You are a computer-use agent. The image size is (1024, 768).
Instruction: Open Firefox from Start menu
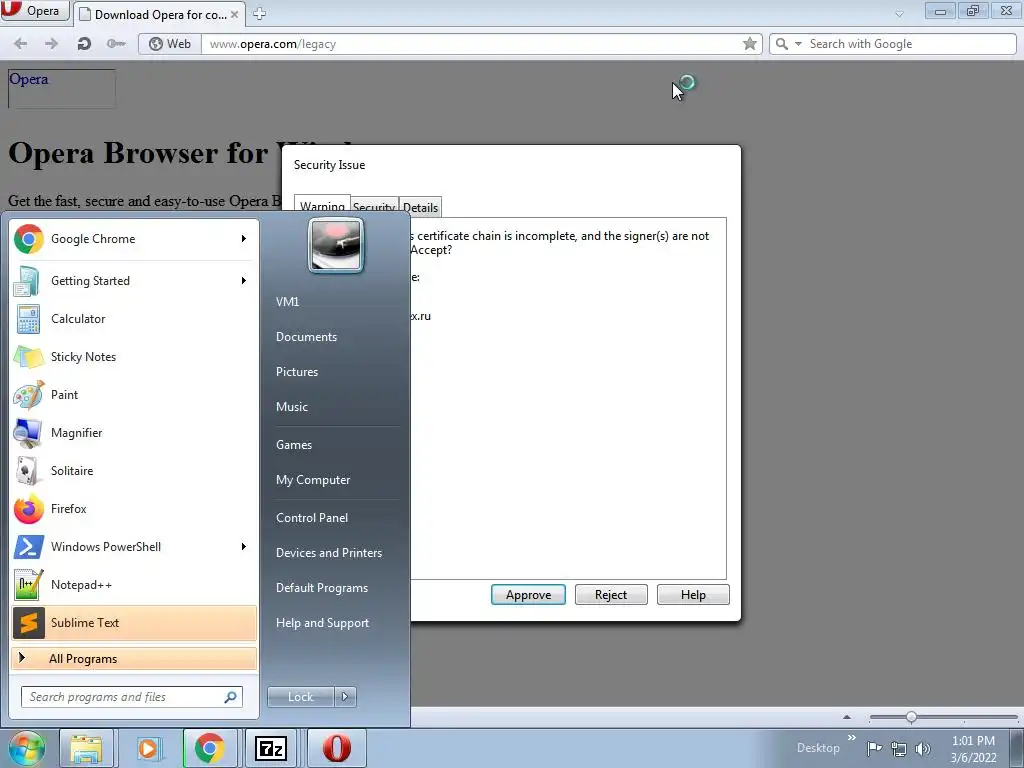134,509
